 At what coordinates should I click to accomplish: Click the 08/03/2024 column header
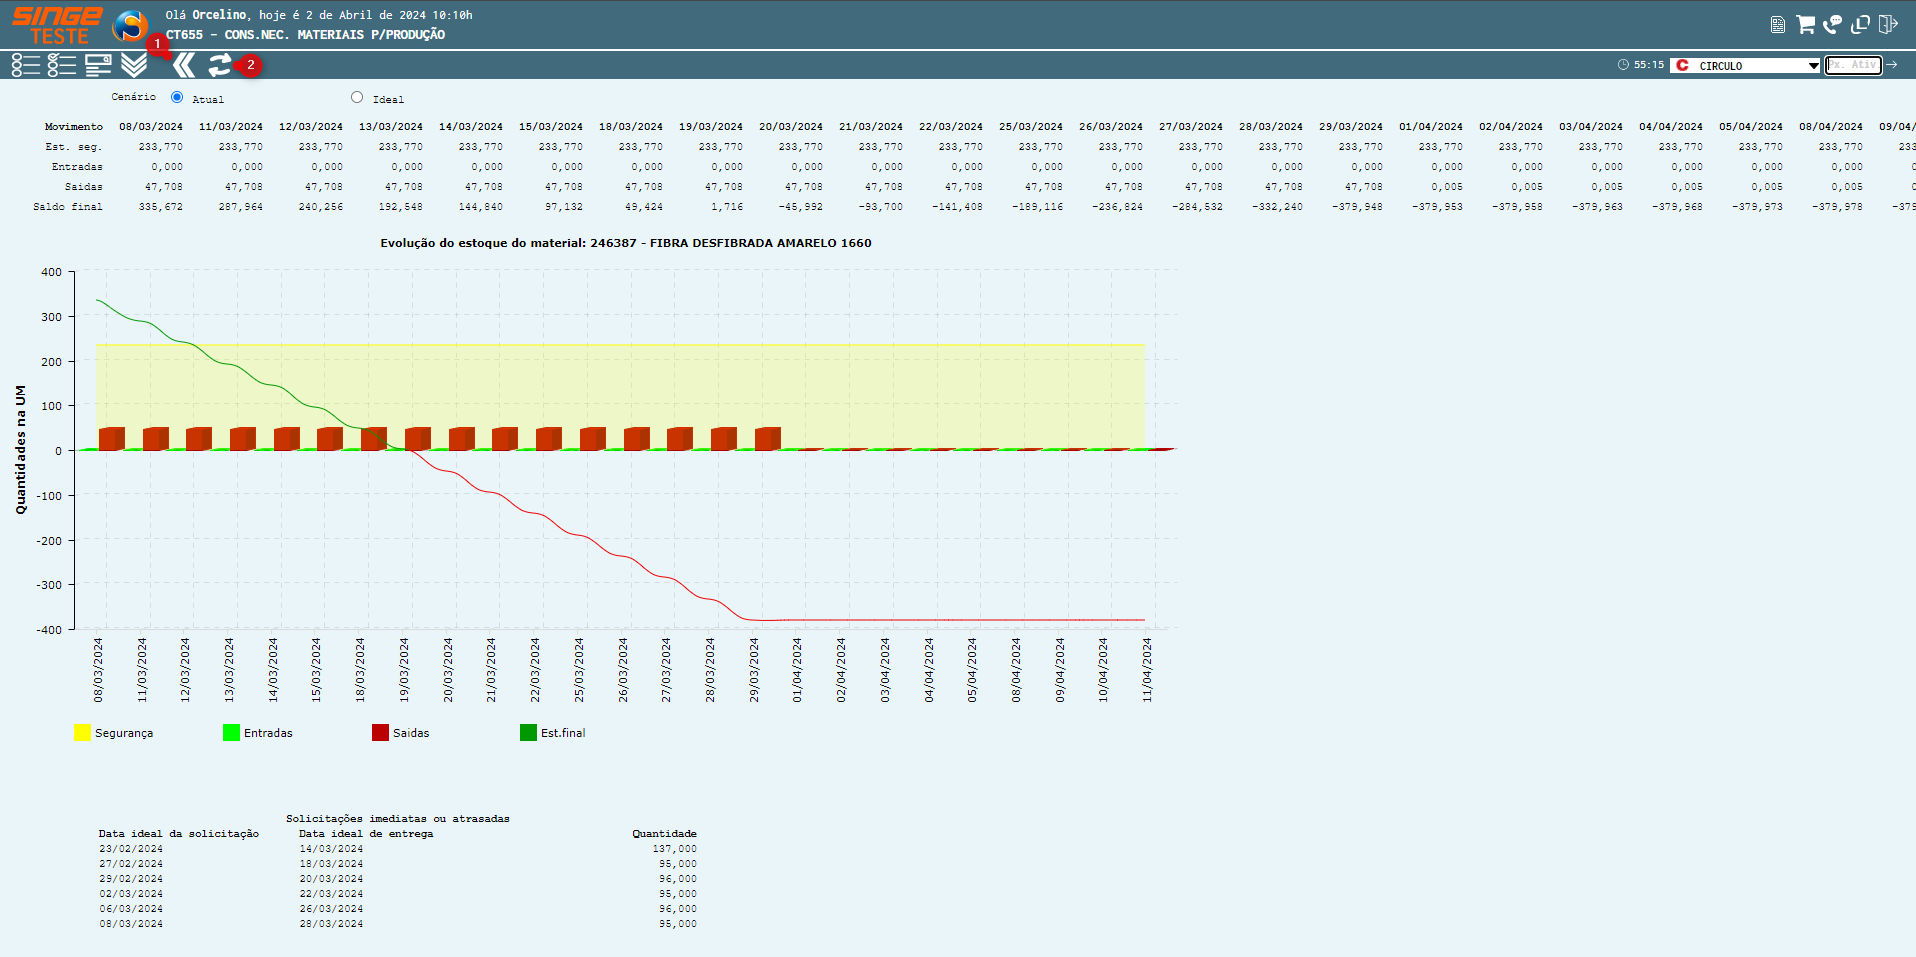151,127
